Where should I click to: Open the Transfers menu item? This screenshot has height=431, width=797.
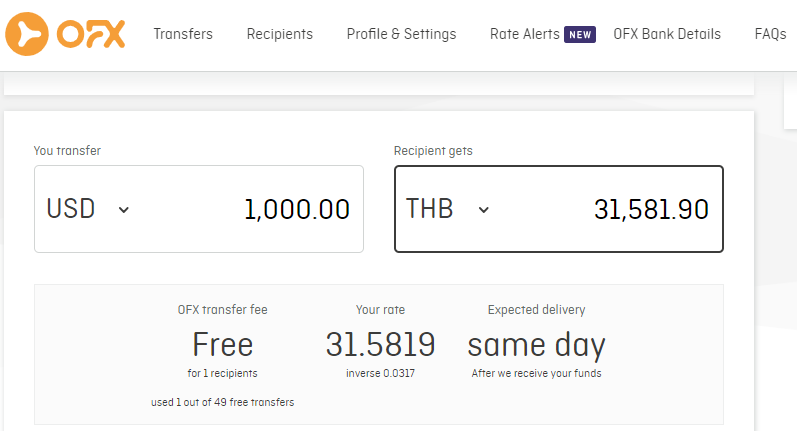[183, 34]
